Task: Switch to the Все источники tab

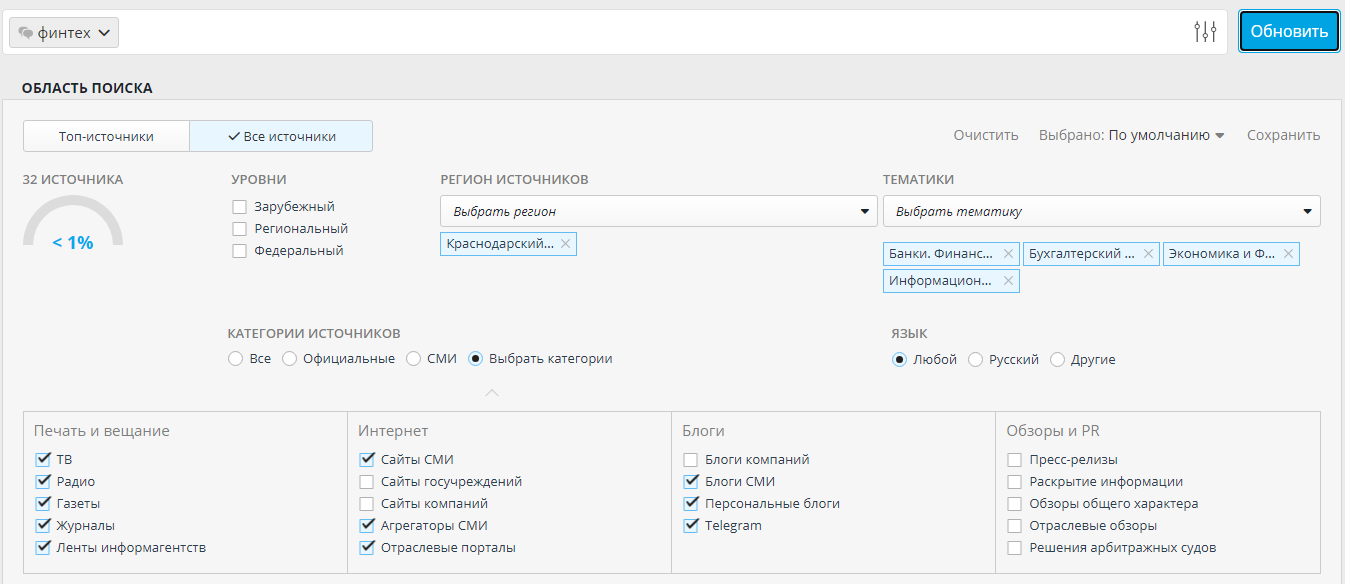Action: pos(281,136)
